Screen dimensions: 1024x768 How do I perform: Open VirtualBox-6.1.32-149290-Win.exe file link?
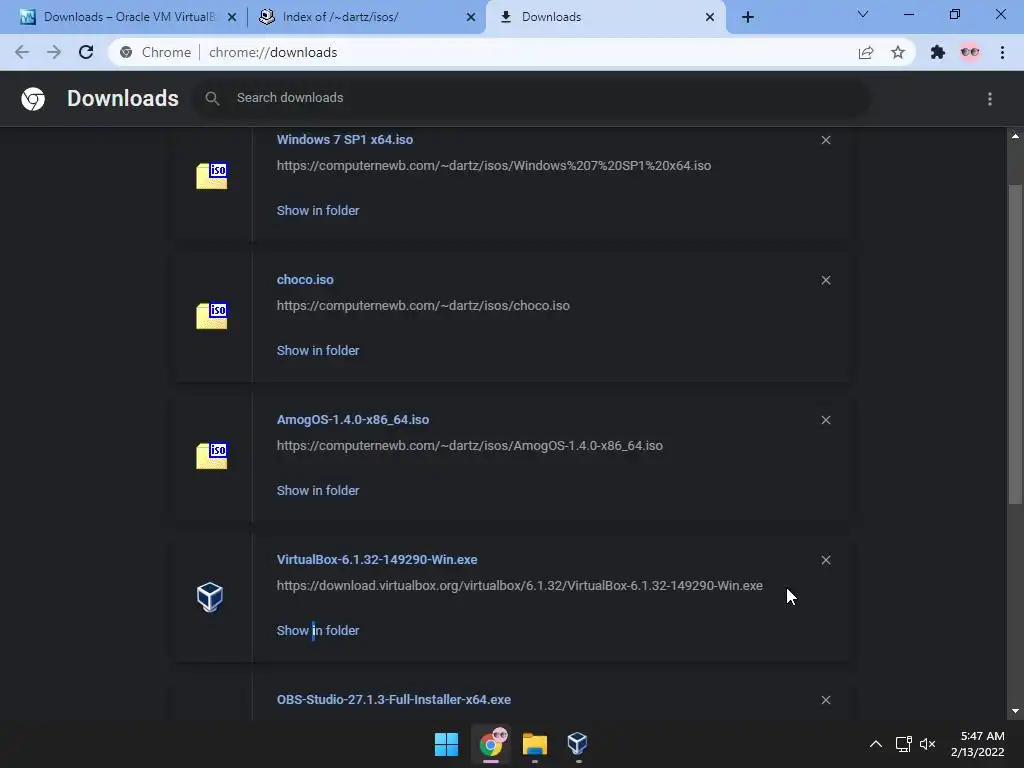click(377, 560)
